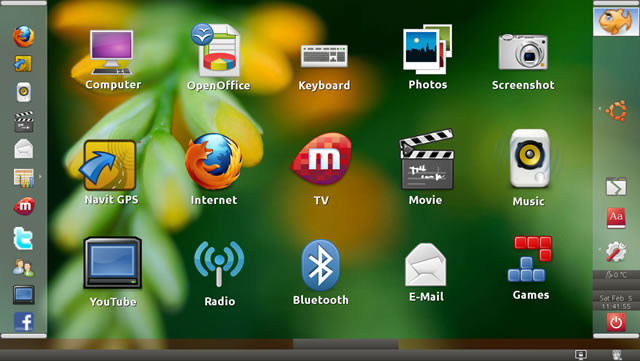
Task: Click the envelope icon in left dock
Action: point(24,148)
